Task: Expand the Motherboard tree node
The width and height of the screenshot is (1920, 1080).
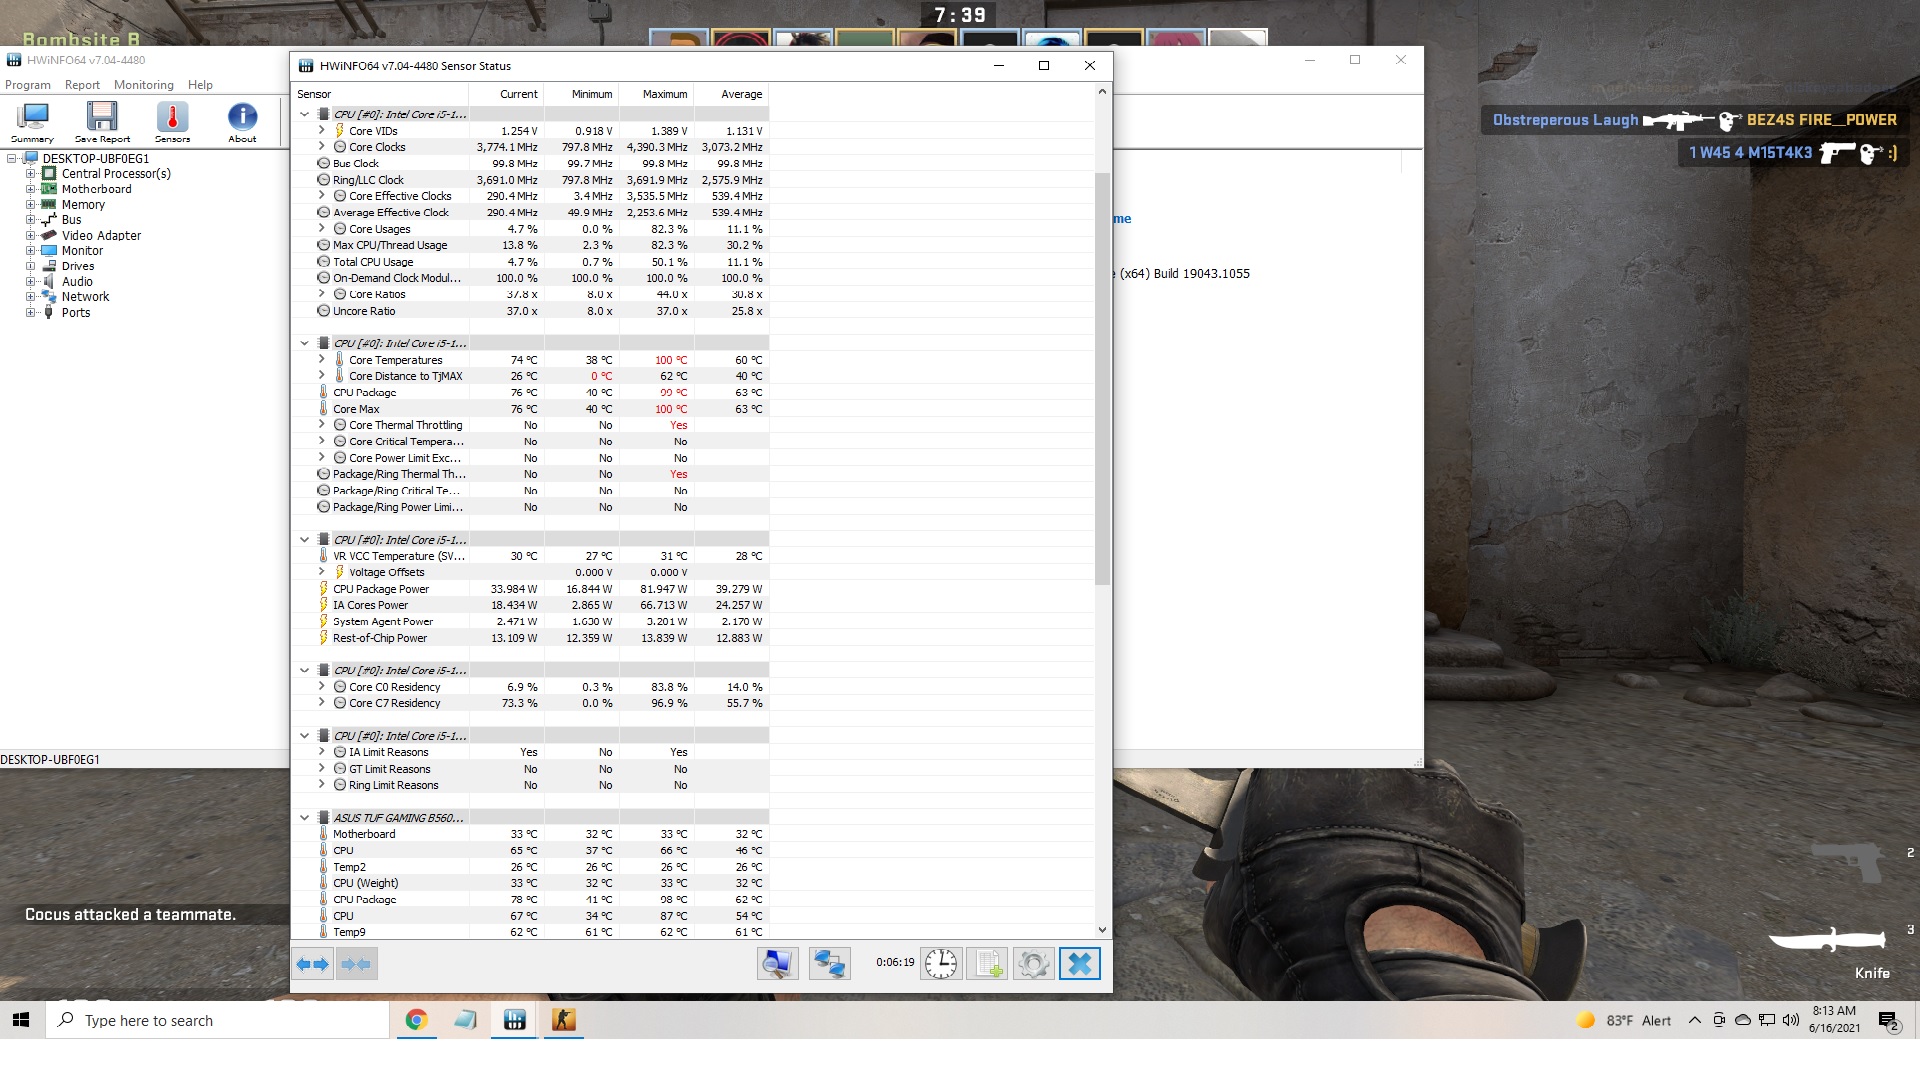Action: tap(30, 189)
